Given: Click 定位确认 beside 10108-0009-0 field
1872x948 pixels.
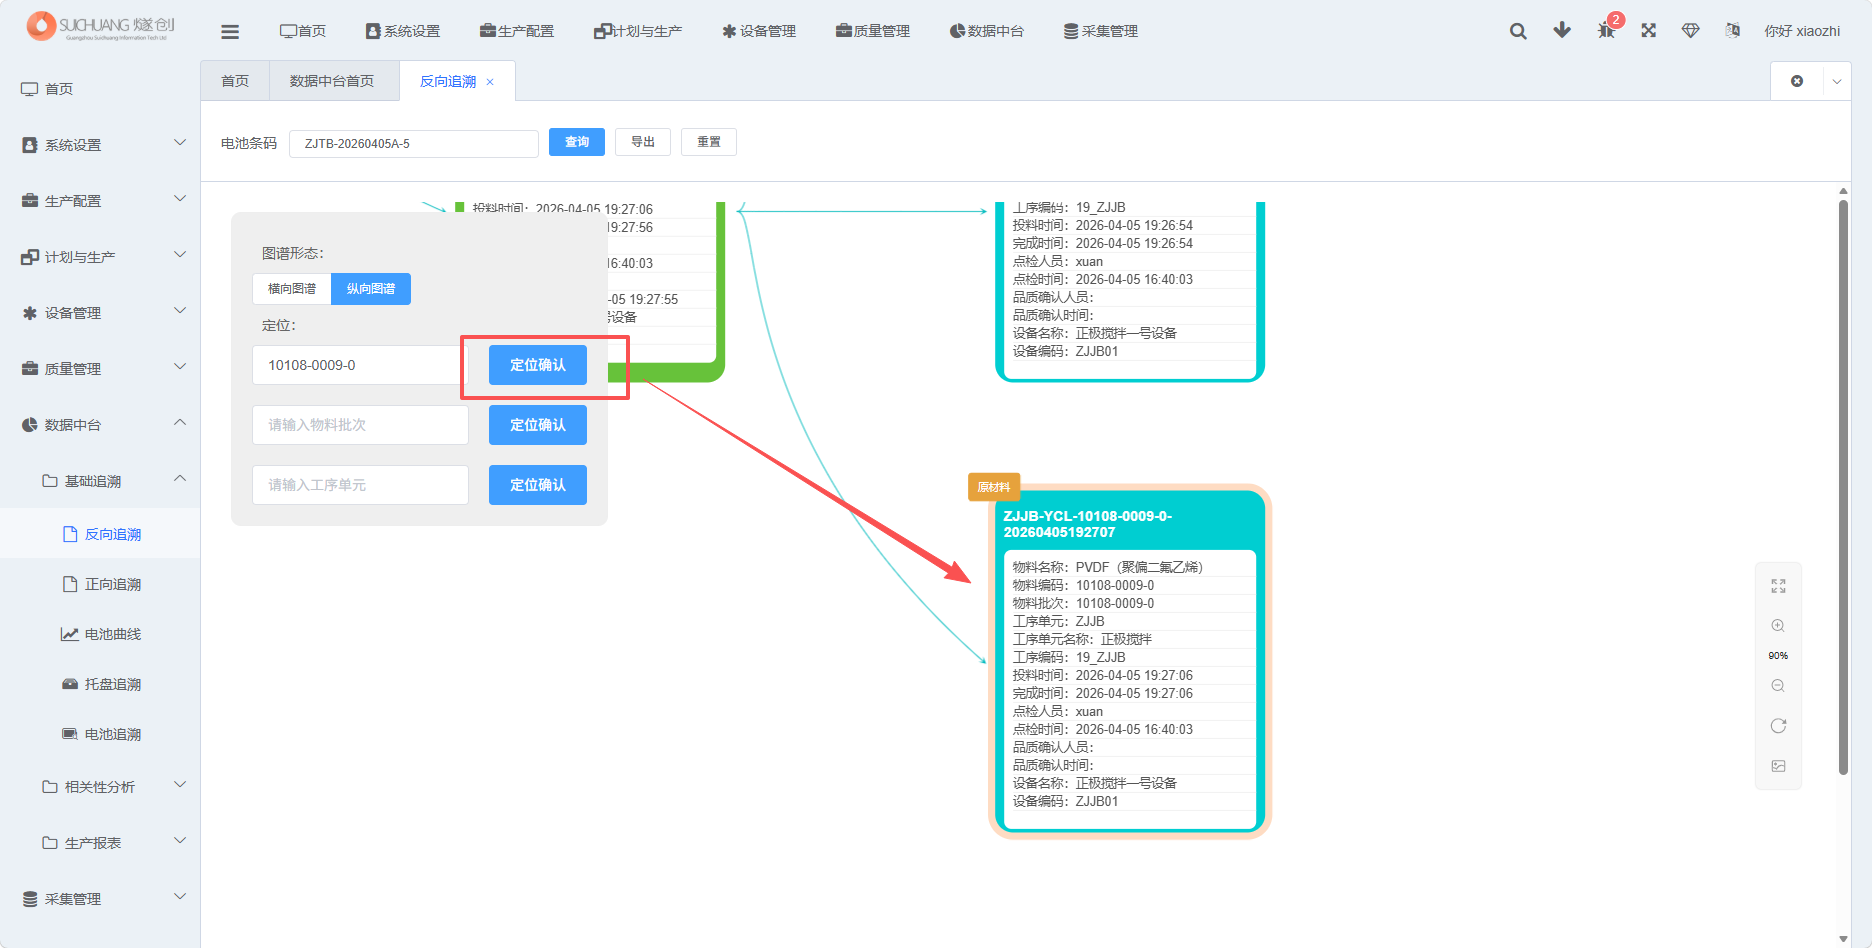Looking at the screenshot, I should (x=538, y=365).
